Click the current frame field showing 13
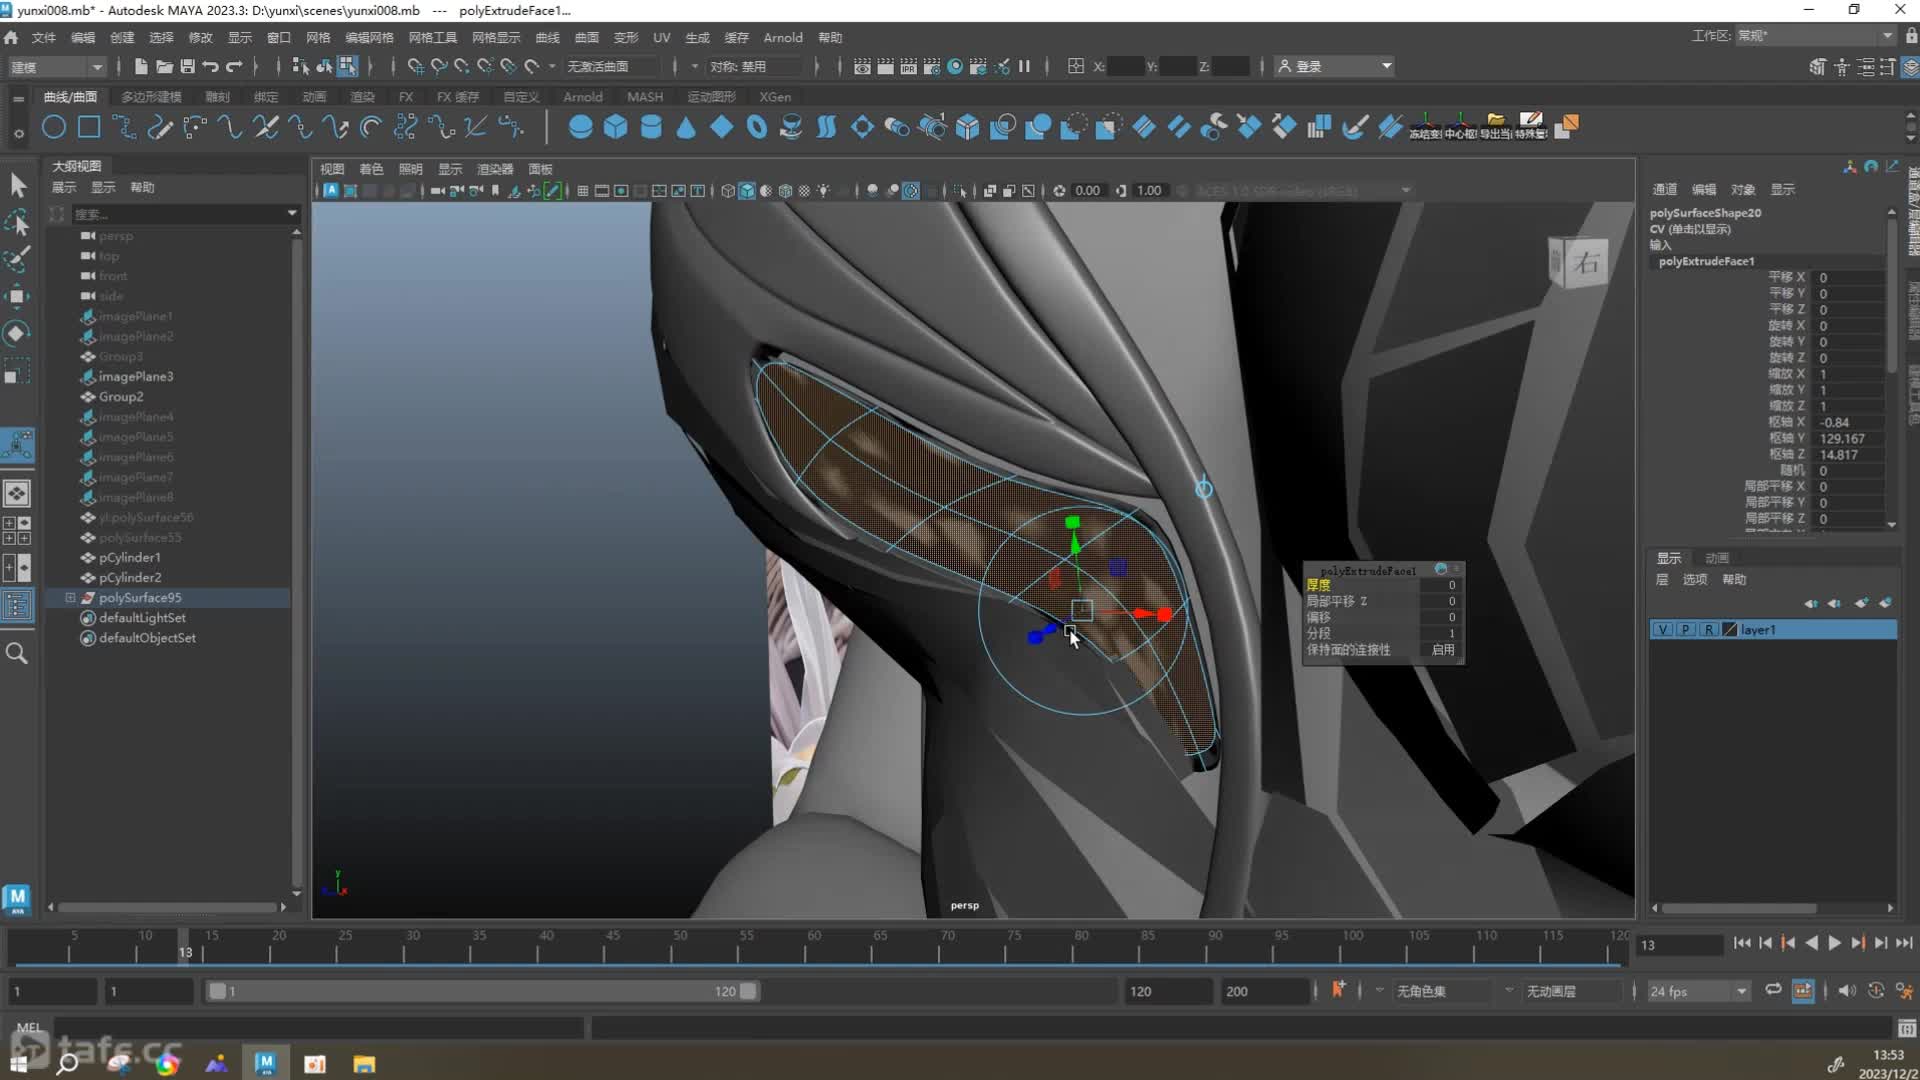 [x=1680, y=944]
